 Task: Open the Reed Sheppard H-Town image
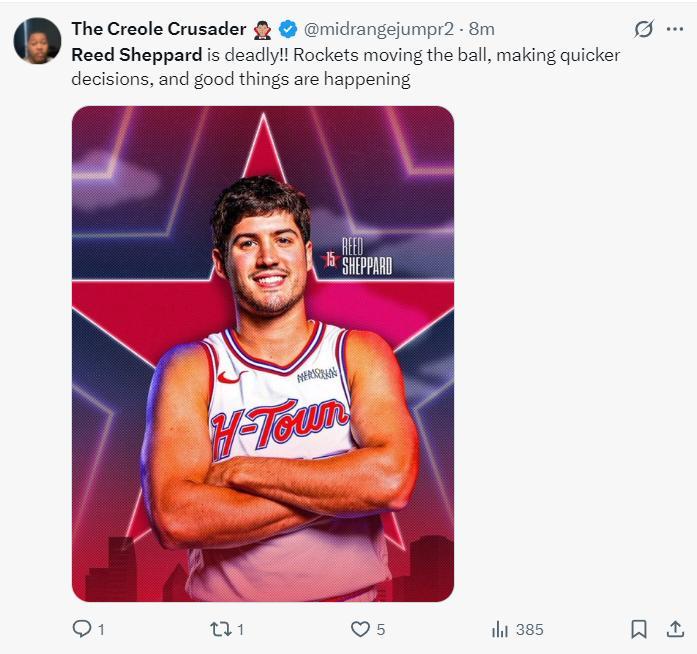click(263, 354)
